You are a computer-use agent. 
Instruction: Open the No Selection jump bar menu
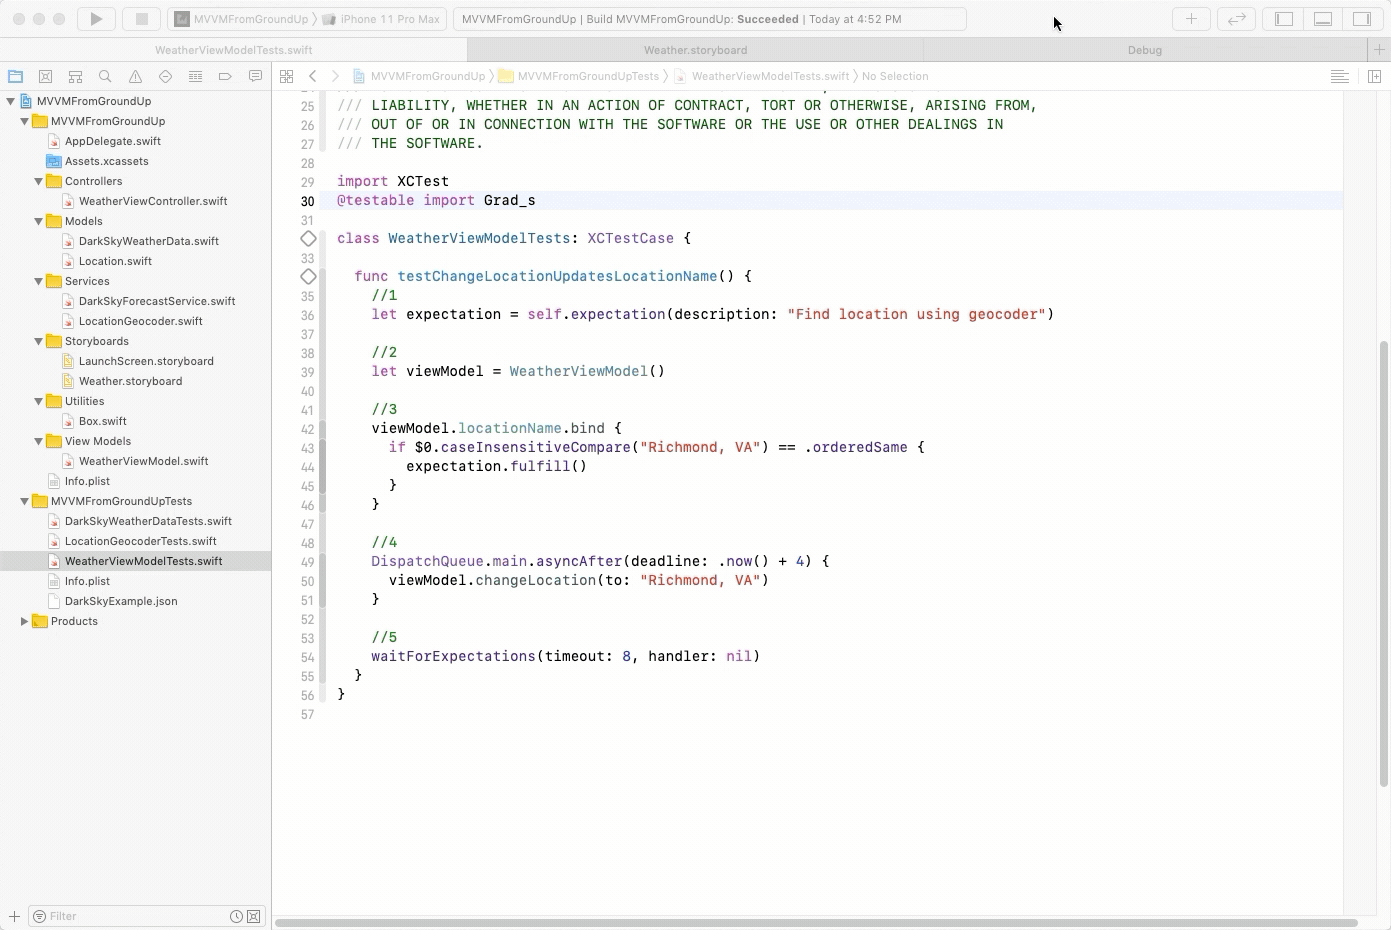[x=895, y=76]
